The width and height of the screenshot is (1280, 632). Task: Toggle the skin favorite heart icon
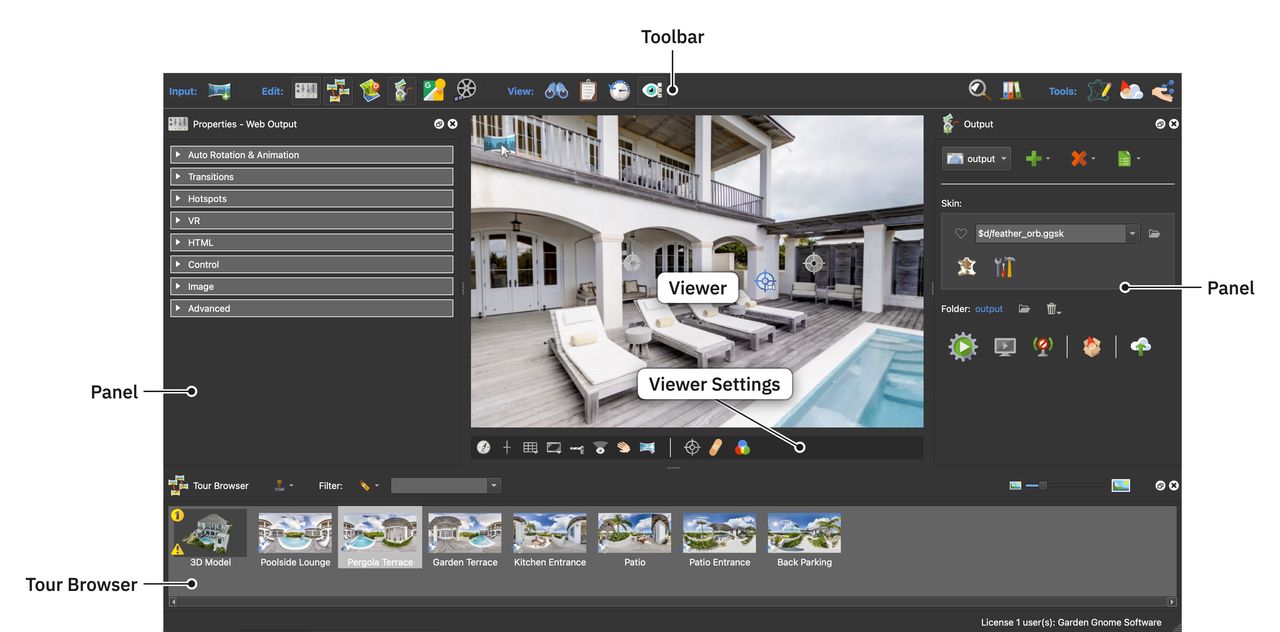[961, 234]
